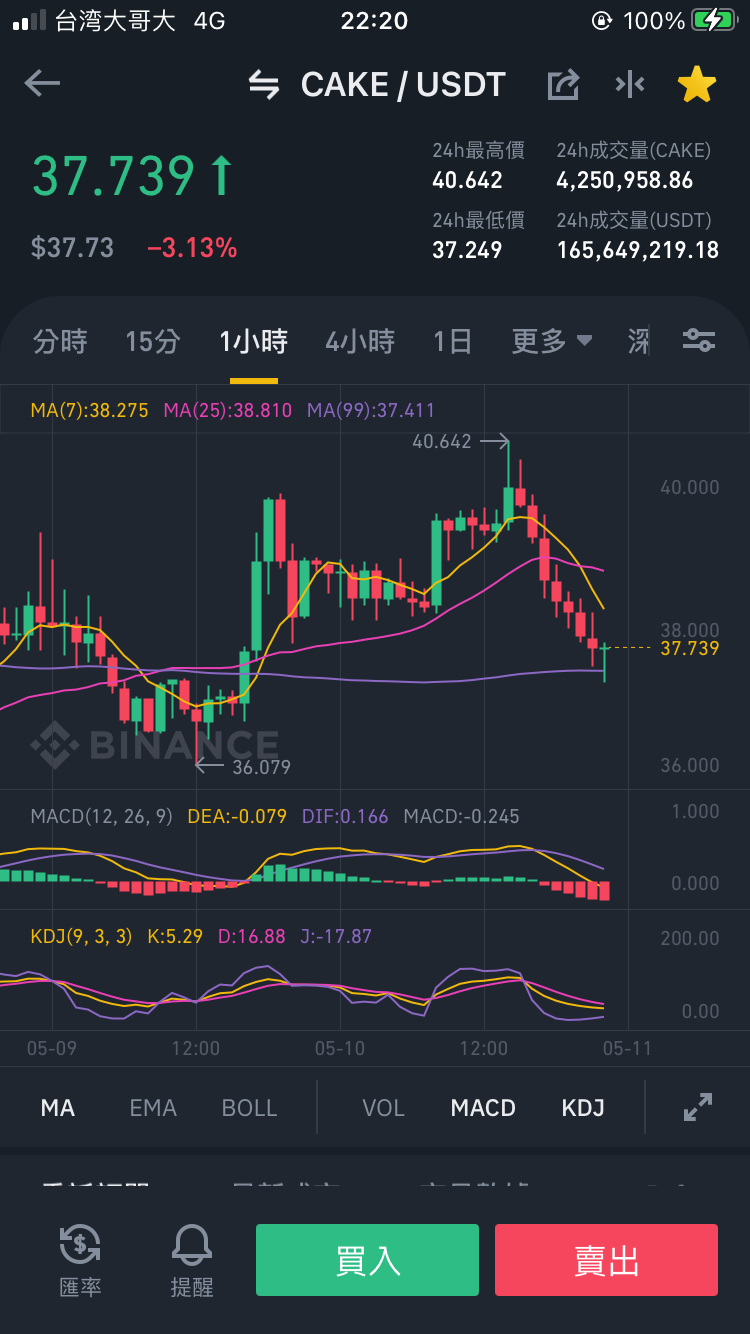750x1334 pixels.
Task: Open the 提醒 alert bell
Action: pos(192,1260)
